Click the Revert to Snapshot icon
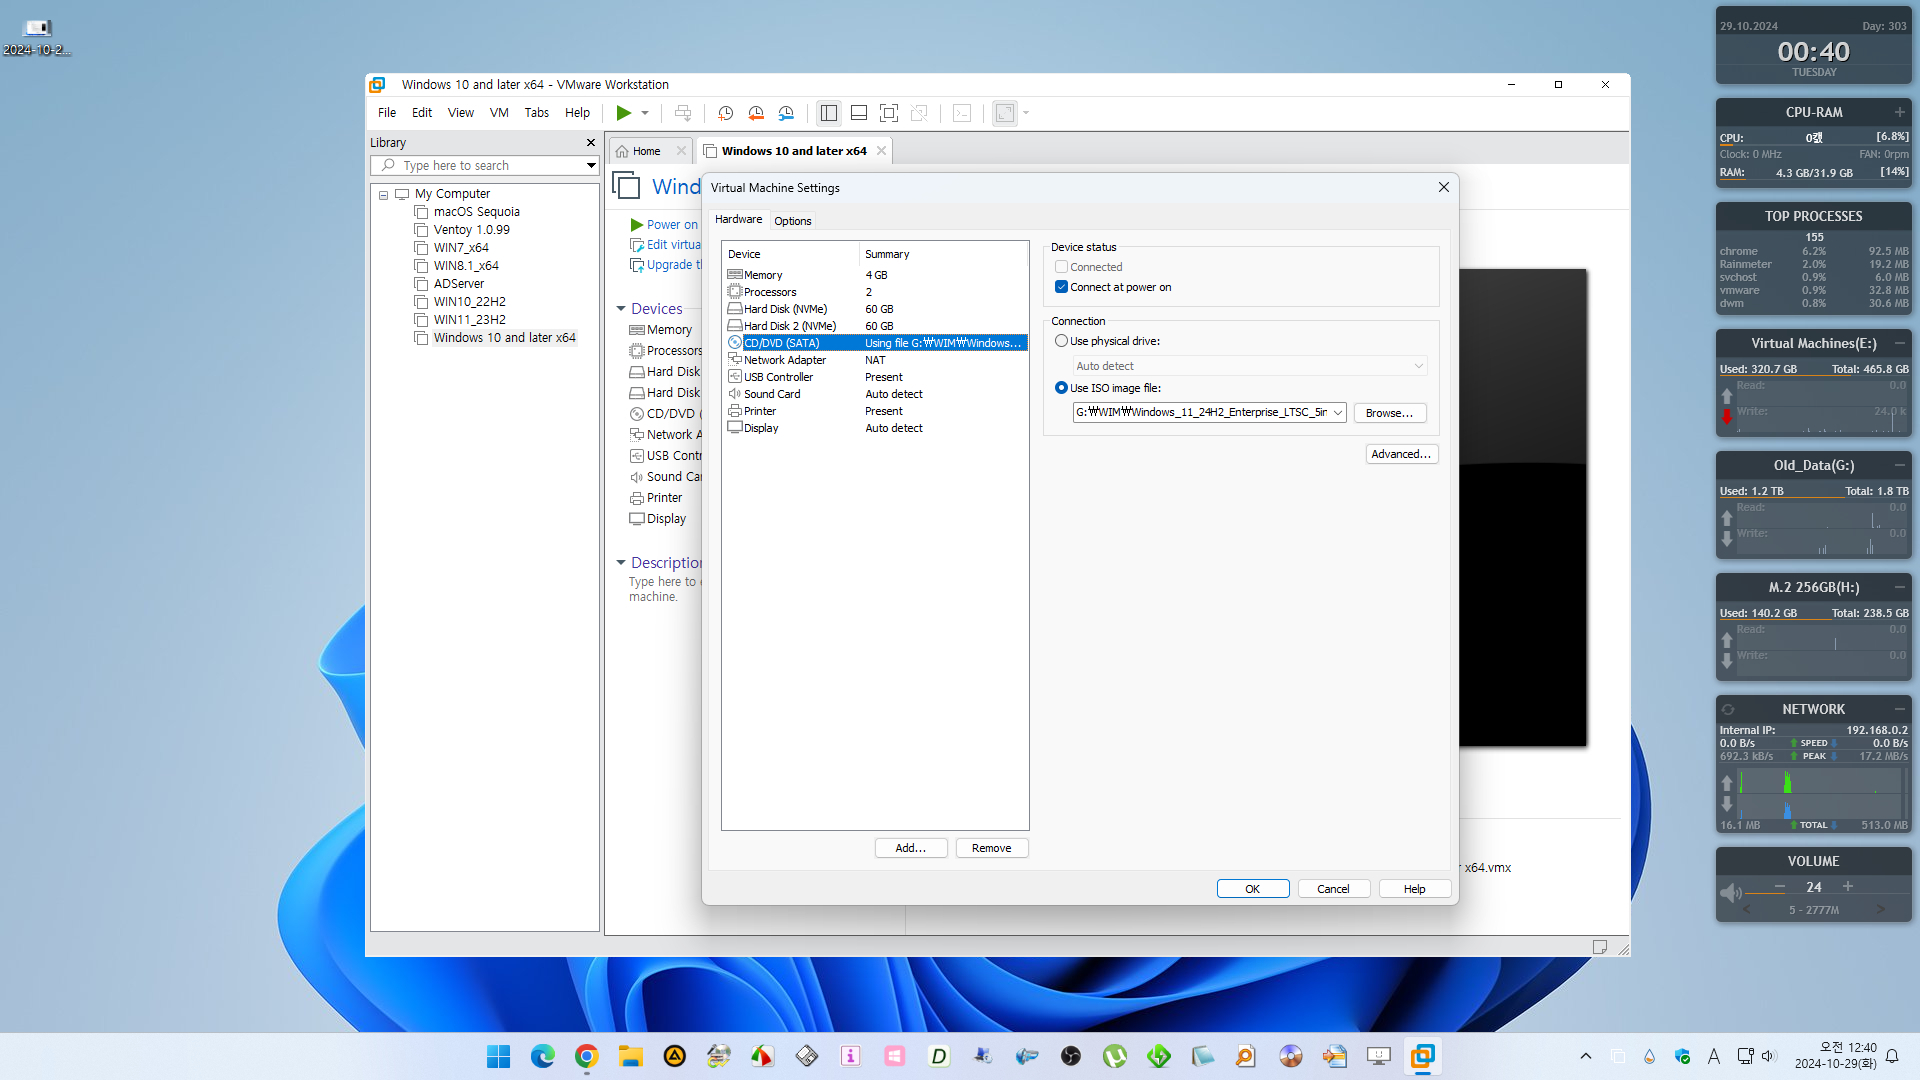 coord(756,113)
